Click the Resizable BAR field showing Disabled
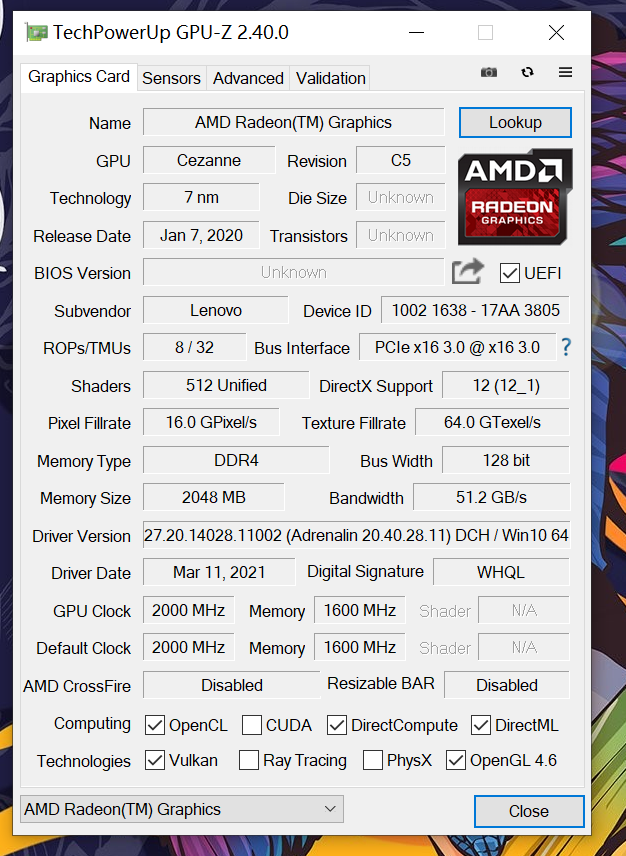The width and height of the screenshot is (626, 856). (507, 685)
